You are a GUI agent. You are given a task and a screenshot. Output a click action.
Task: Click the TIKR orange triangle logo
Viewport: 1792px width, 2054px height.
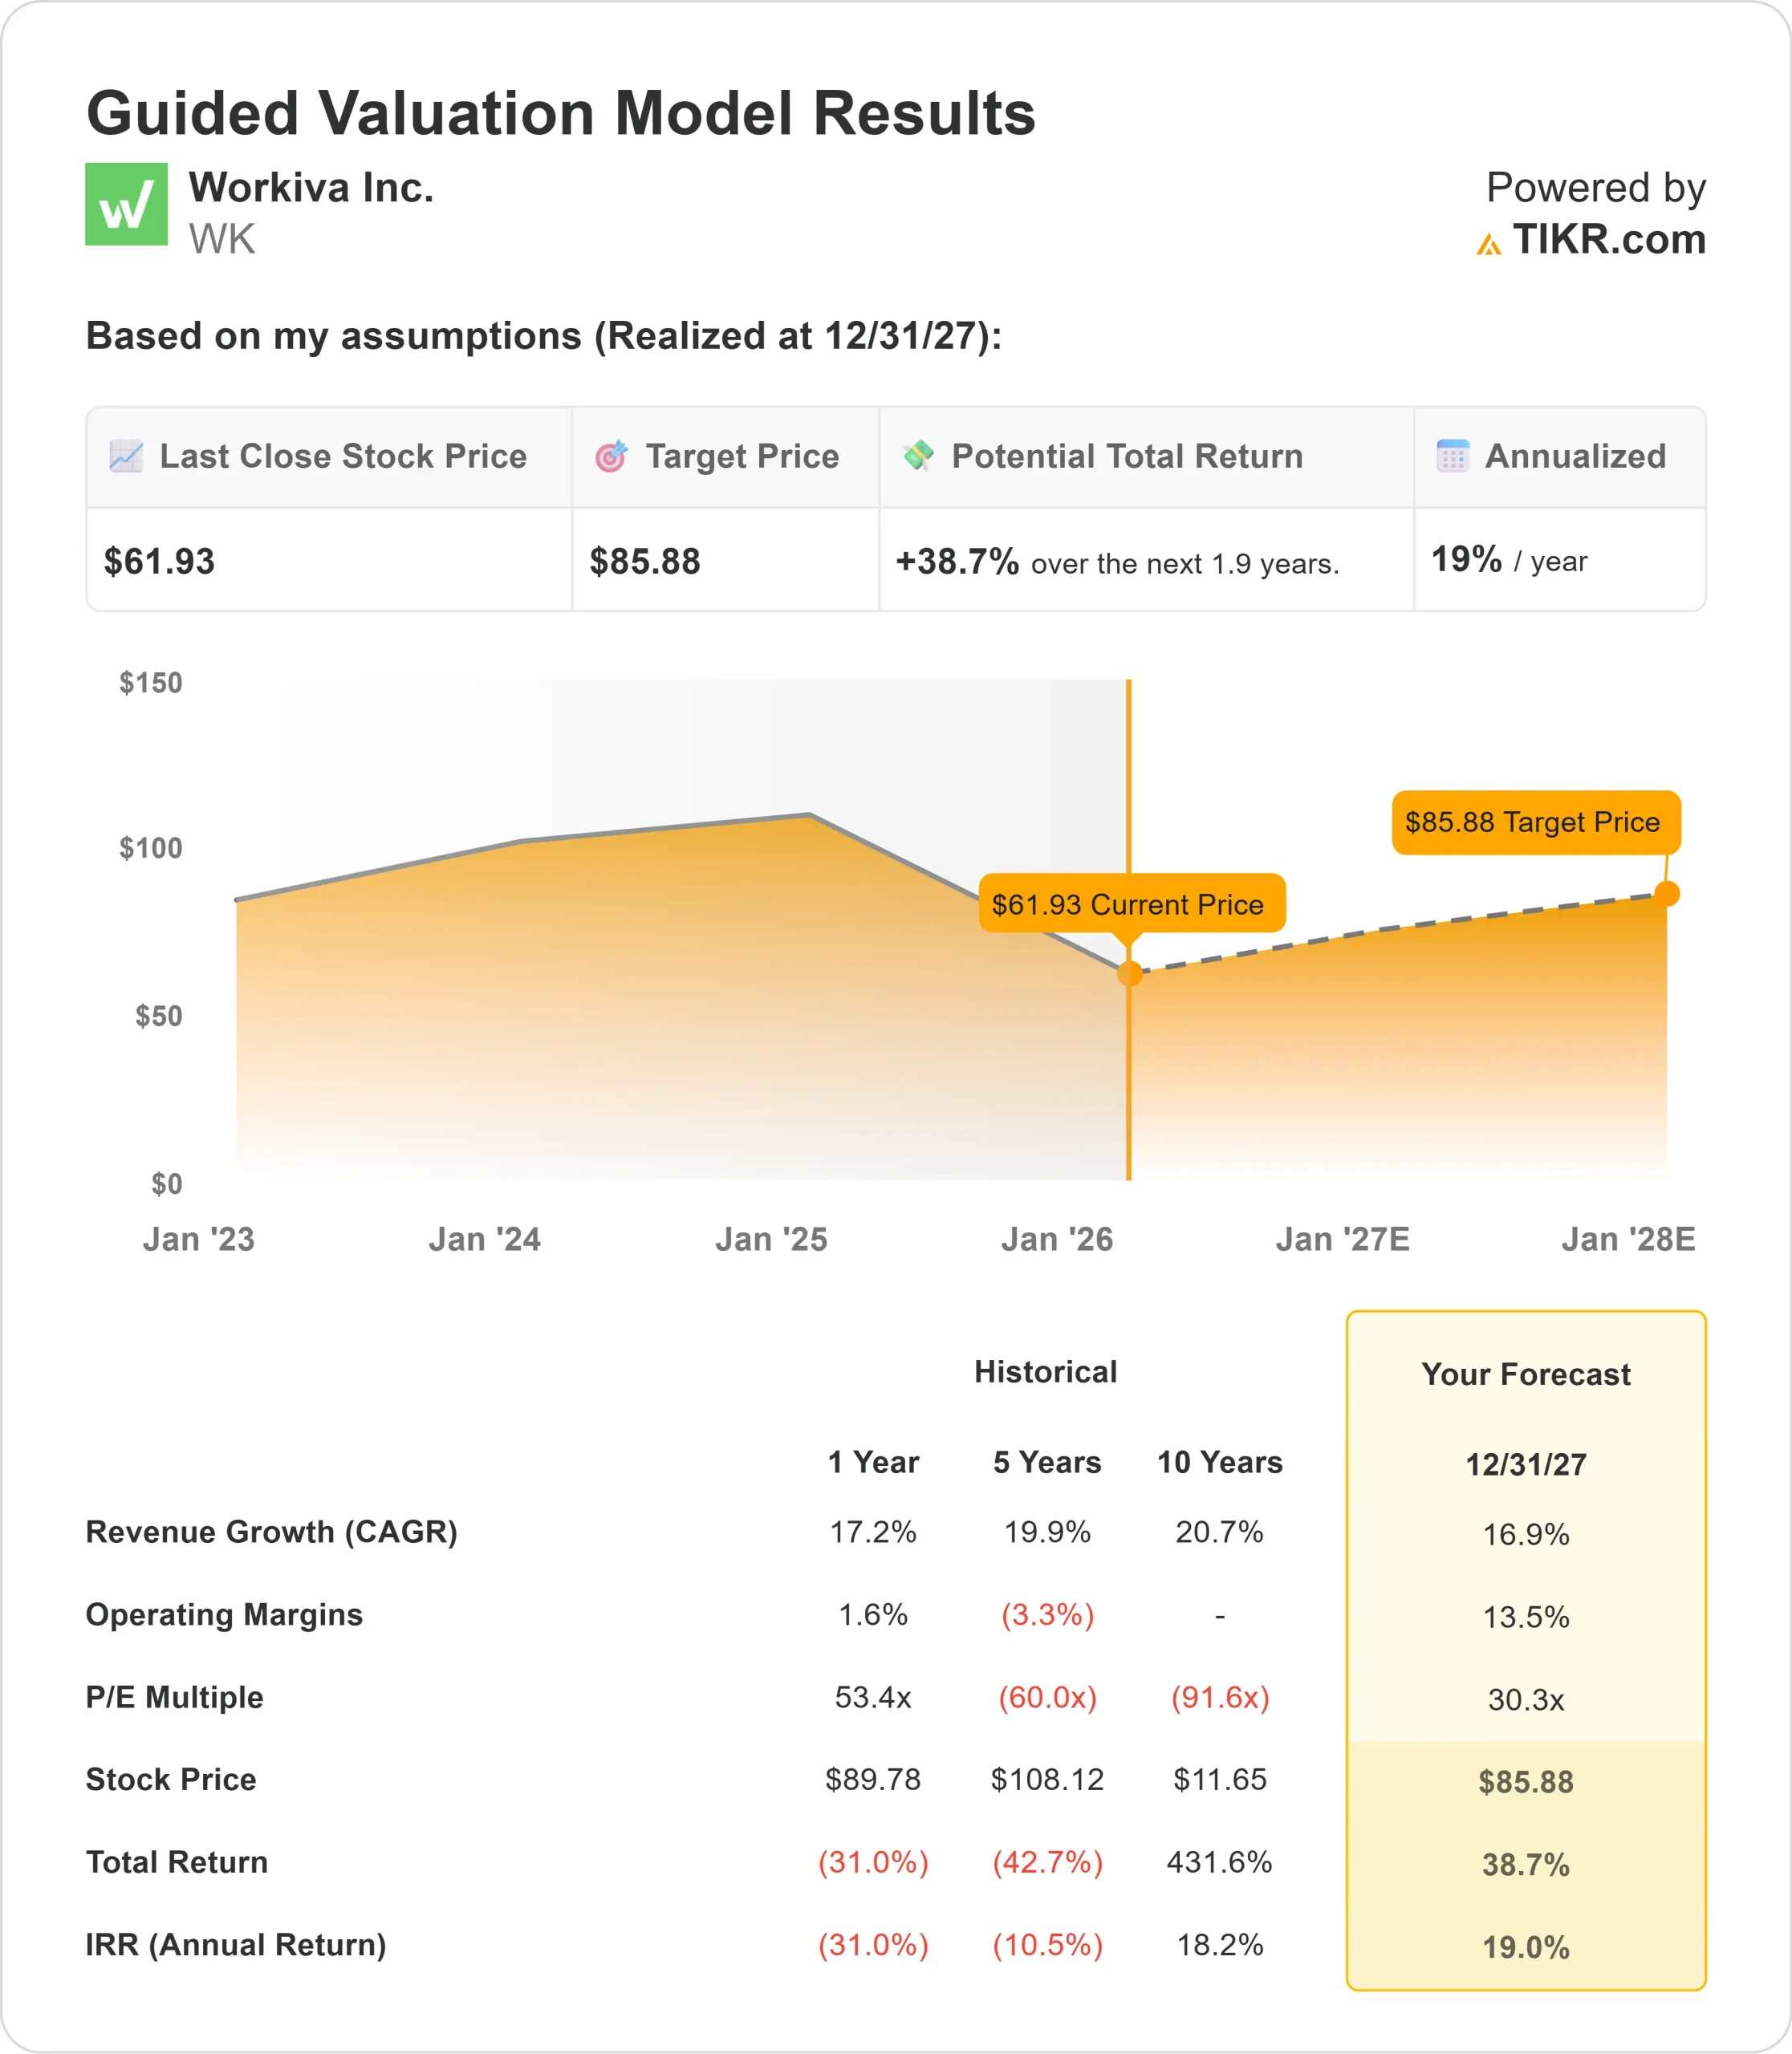(1488, 244)
